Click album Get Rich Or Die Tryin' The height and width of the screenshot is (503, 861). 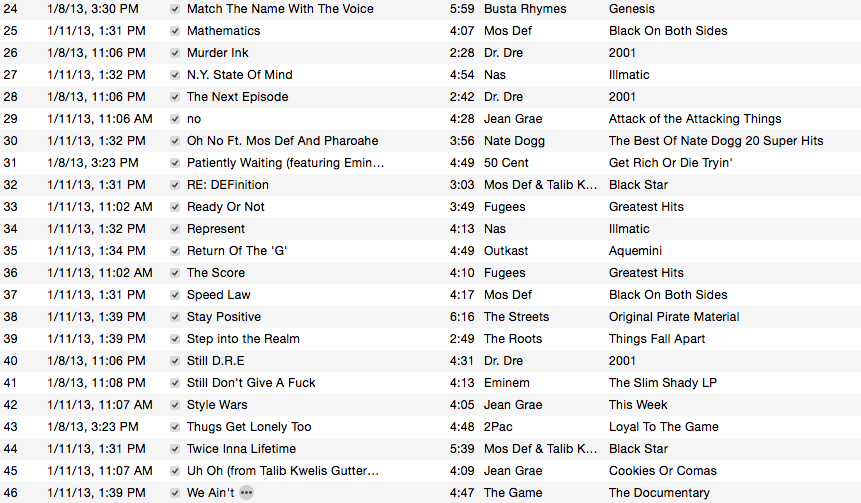click(x=670, y=163)
